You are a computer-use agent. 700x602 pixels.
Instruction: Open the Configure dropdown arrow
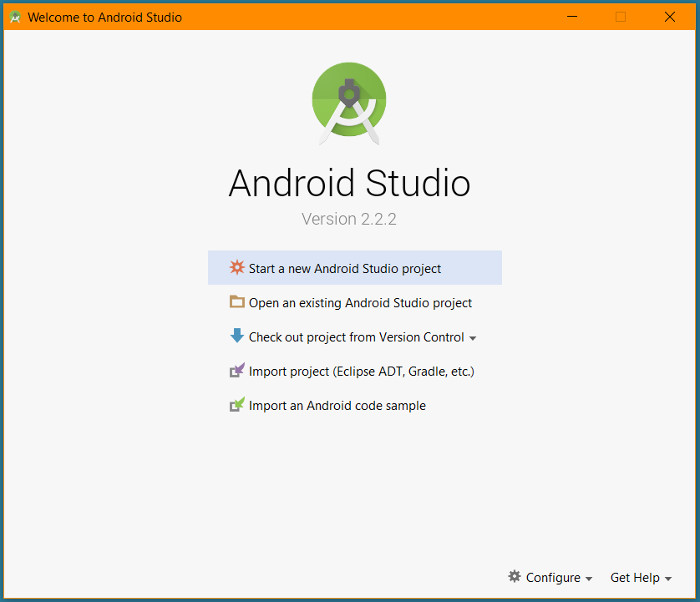[589, 579]
